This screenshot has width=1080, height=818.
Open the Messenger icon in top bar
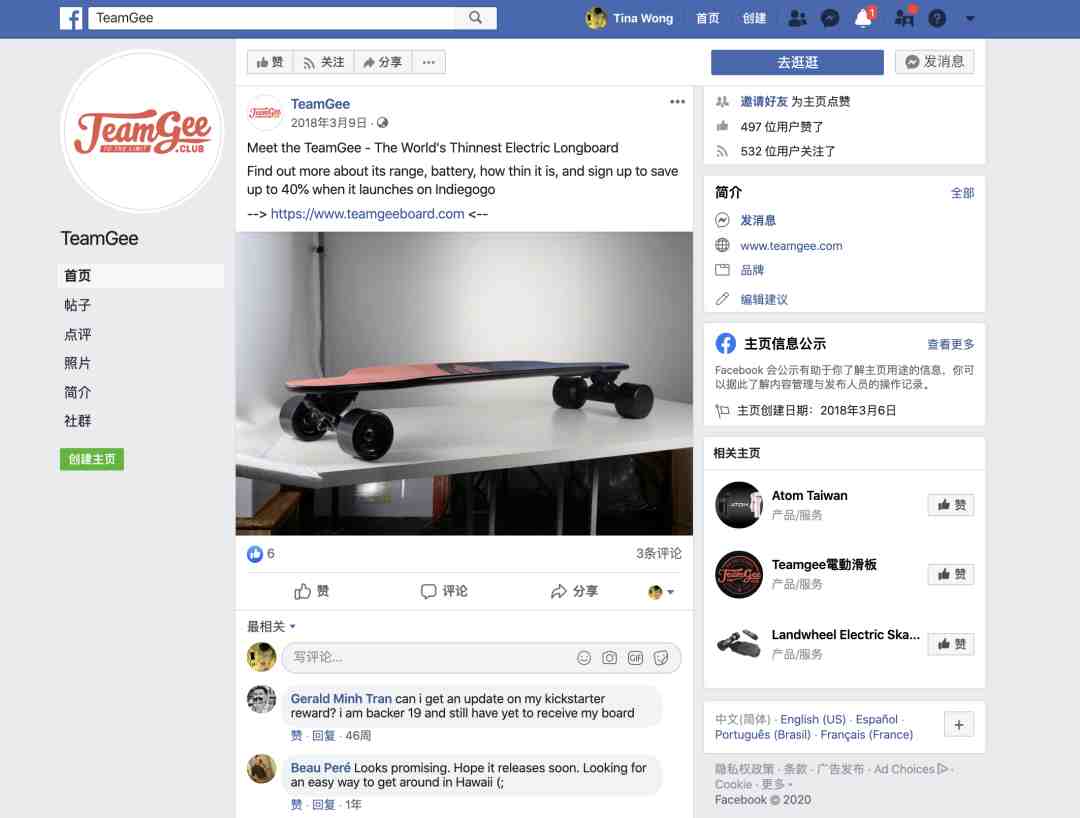coord(829,18)
